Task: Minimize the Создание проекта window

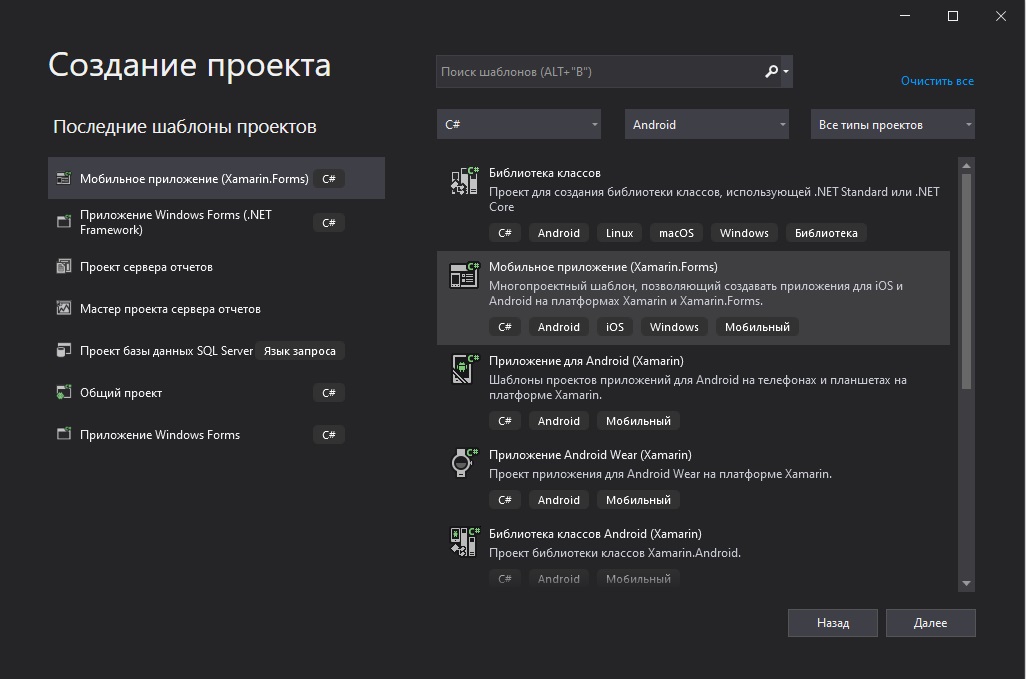Action: [905, 16]
